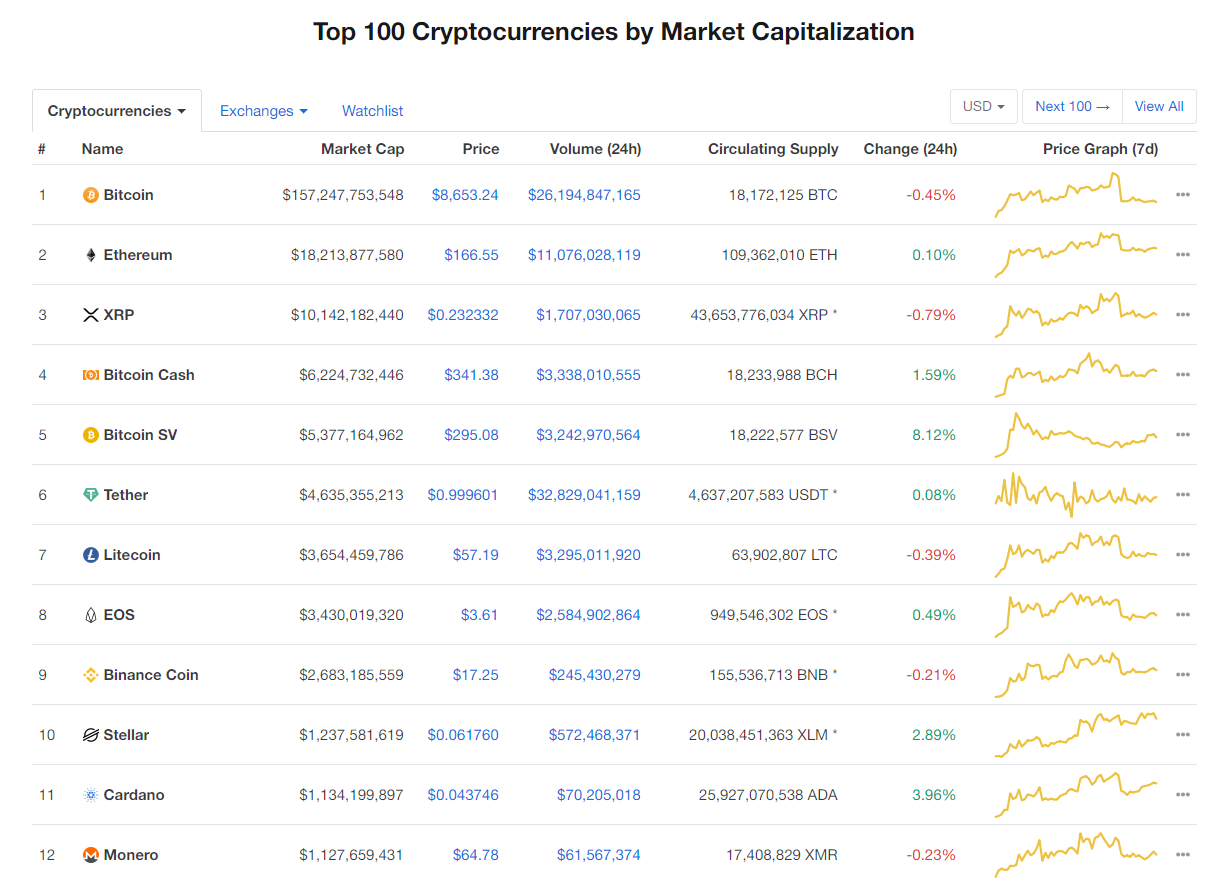Open the Stellar name link
This screenshot has width=1213, height=881.
pos(126,735)
